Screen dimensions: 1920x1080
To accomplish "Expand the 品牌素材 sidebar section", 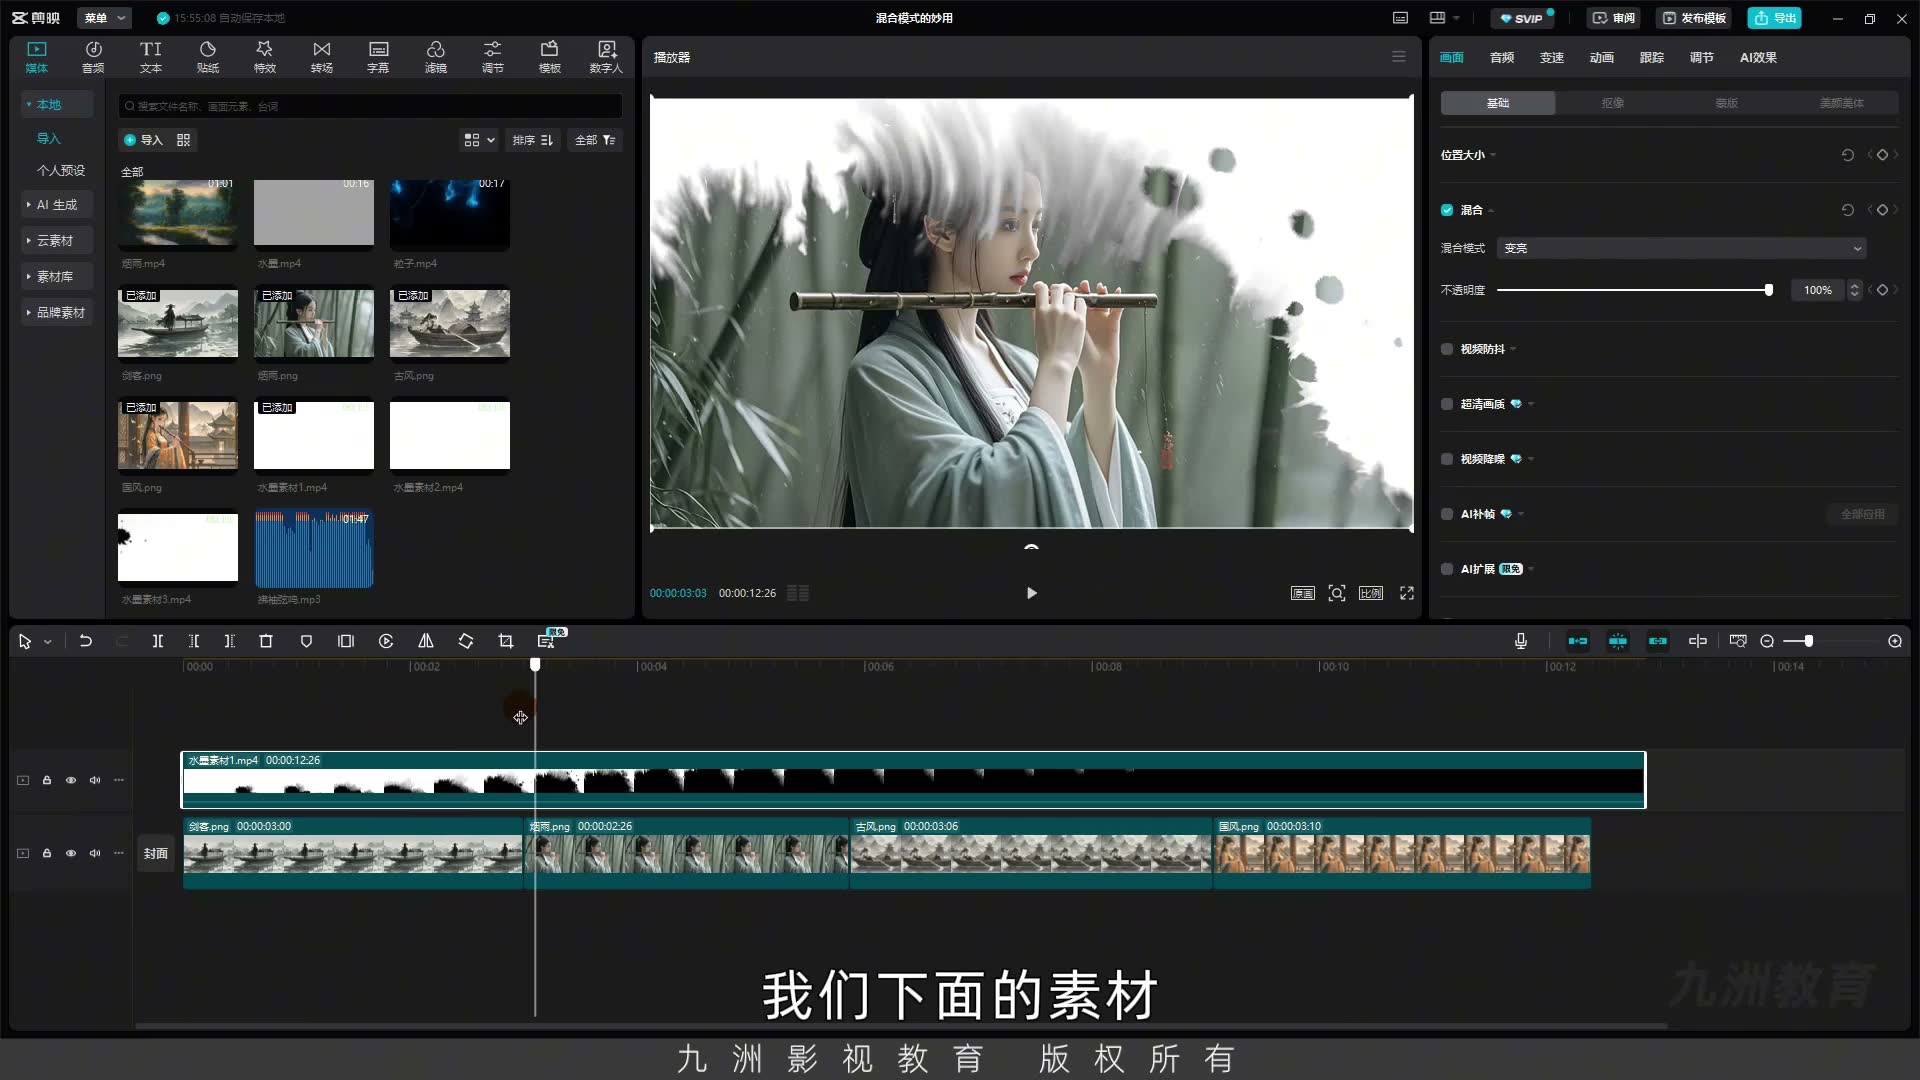I will point(57,313).
